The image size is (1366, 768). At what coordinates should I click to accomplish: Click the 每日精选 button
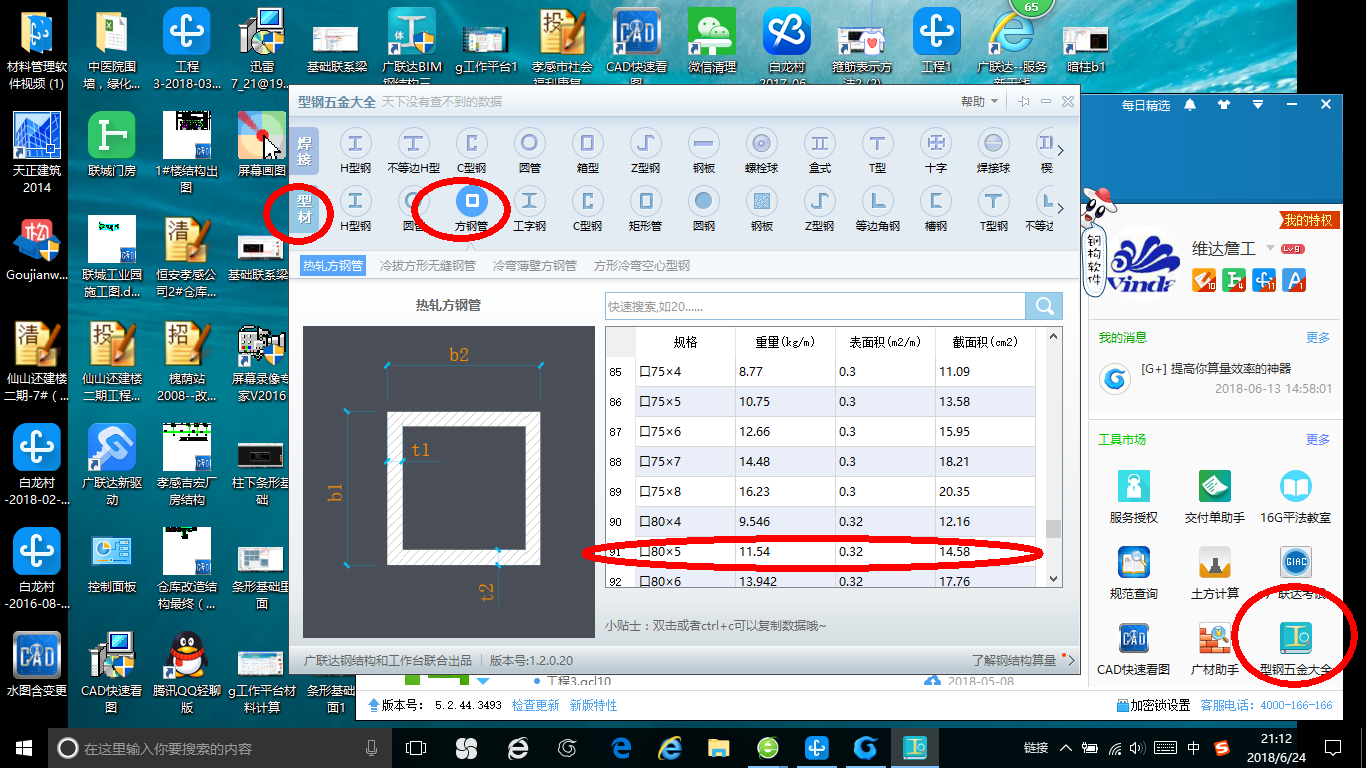1146,105
